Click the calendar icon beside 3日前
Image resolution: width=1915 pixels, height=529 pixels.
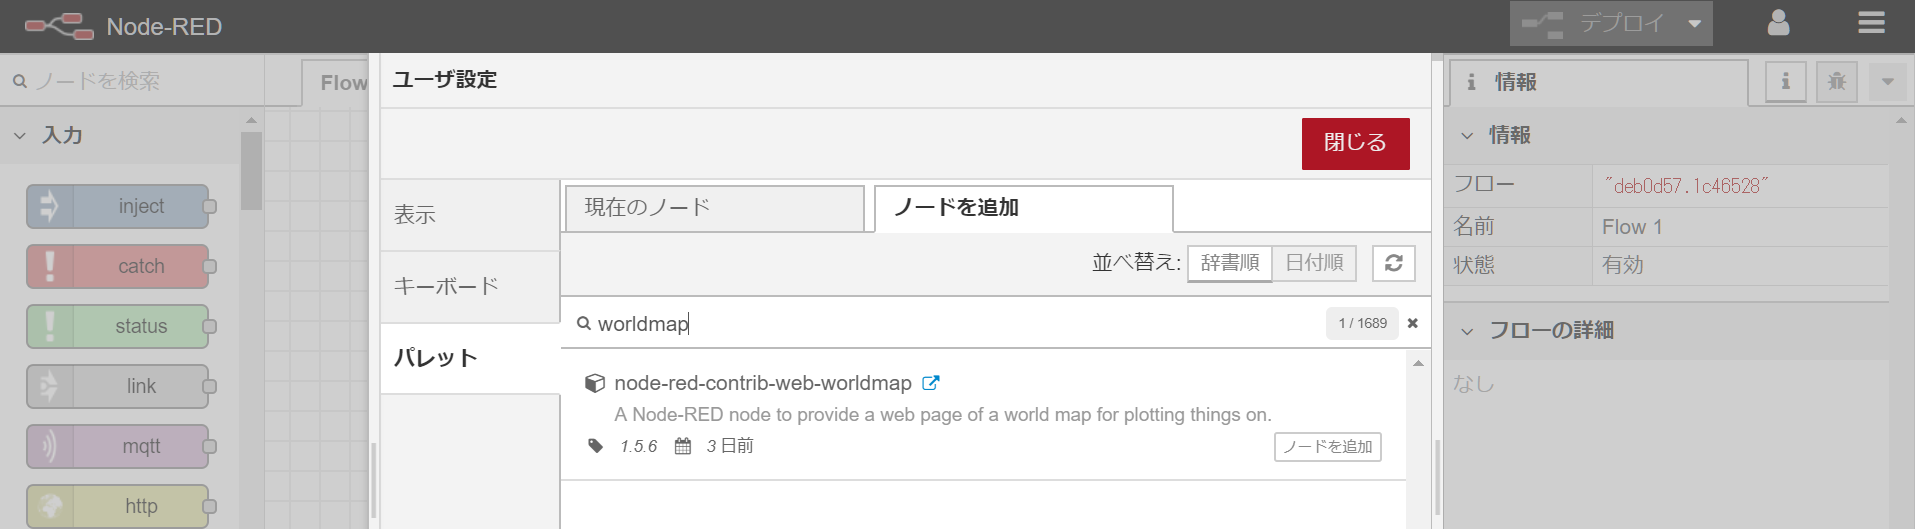(x=682, y=446)
